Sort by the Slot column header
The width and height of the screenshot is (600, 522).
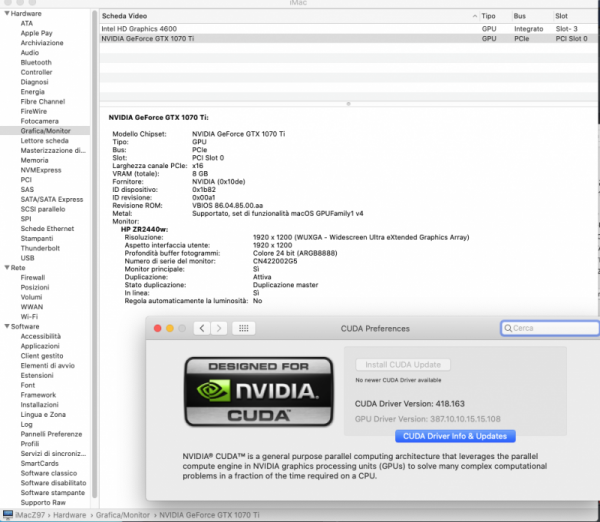pos(561,16)
